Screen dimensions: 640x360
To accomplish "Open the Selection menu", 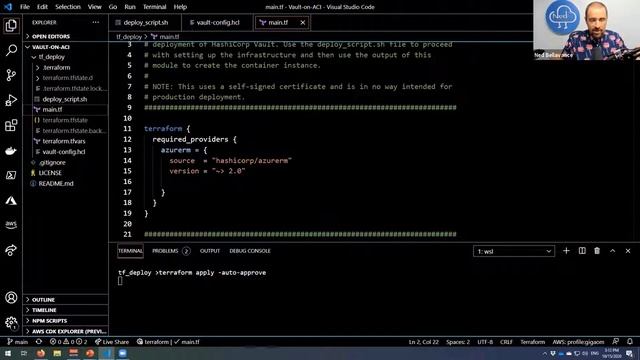I will (68, 7).
